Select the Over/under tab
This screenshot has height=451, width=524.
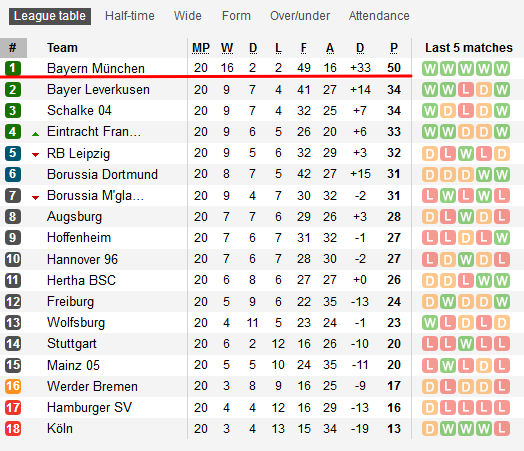[300, 16]
